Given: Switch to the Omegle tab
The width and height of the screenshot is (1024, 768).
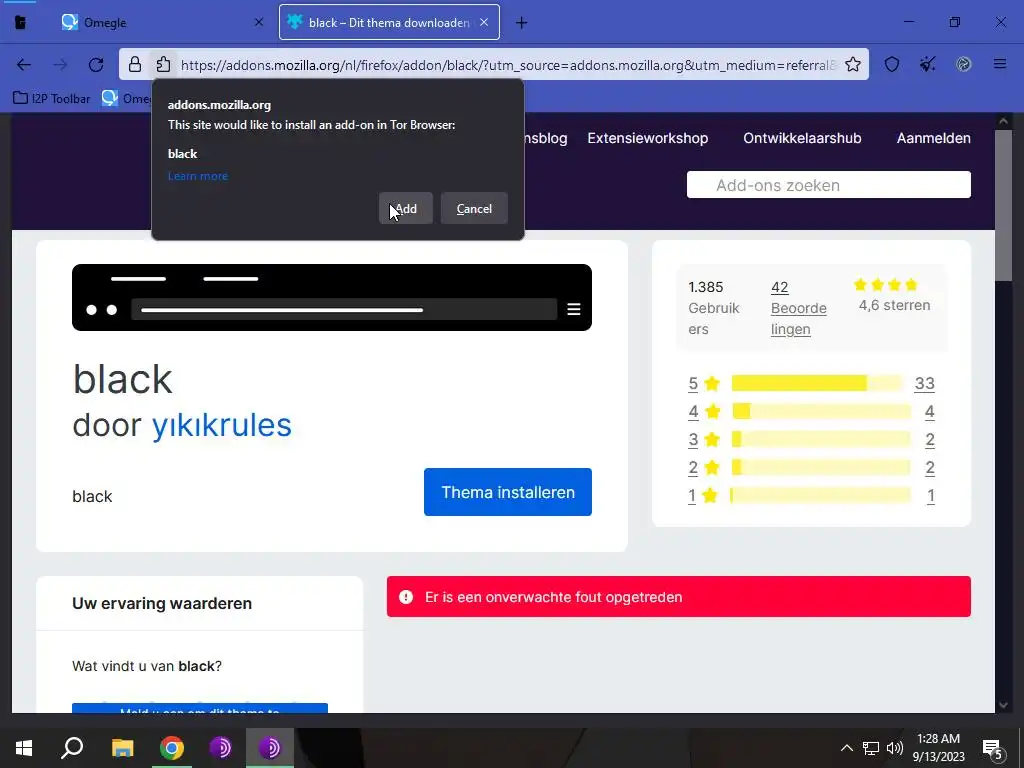Looking at the screenshot, I should pyautogui.click(x=162, y=22).
